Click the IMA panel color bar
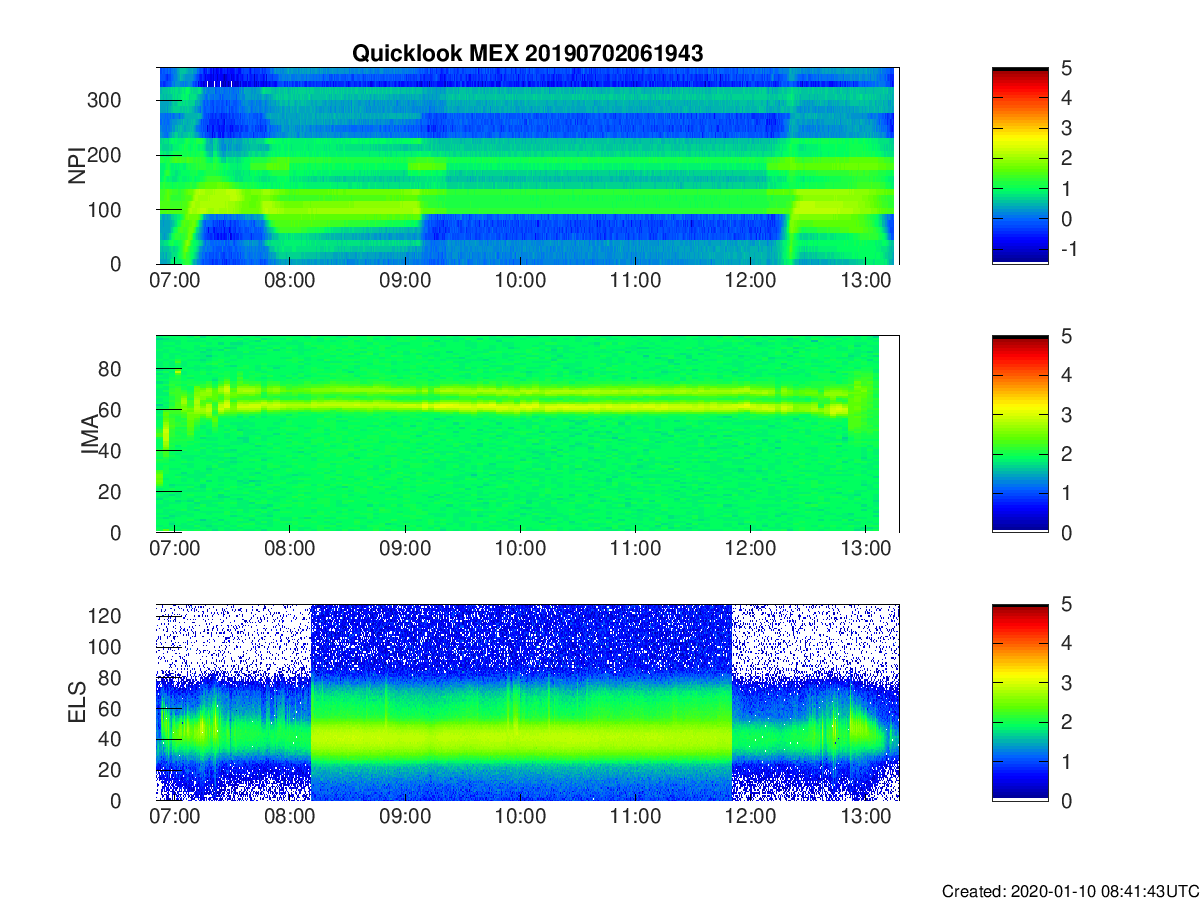 (1020, 434)
